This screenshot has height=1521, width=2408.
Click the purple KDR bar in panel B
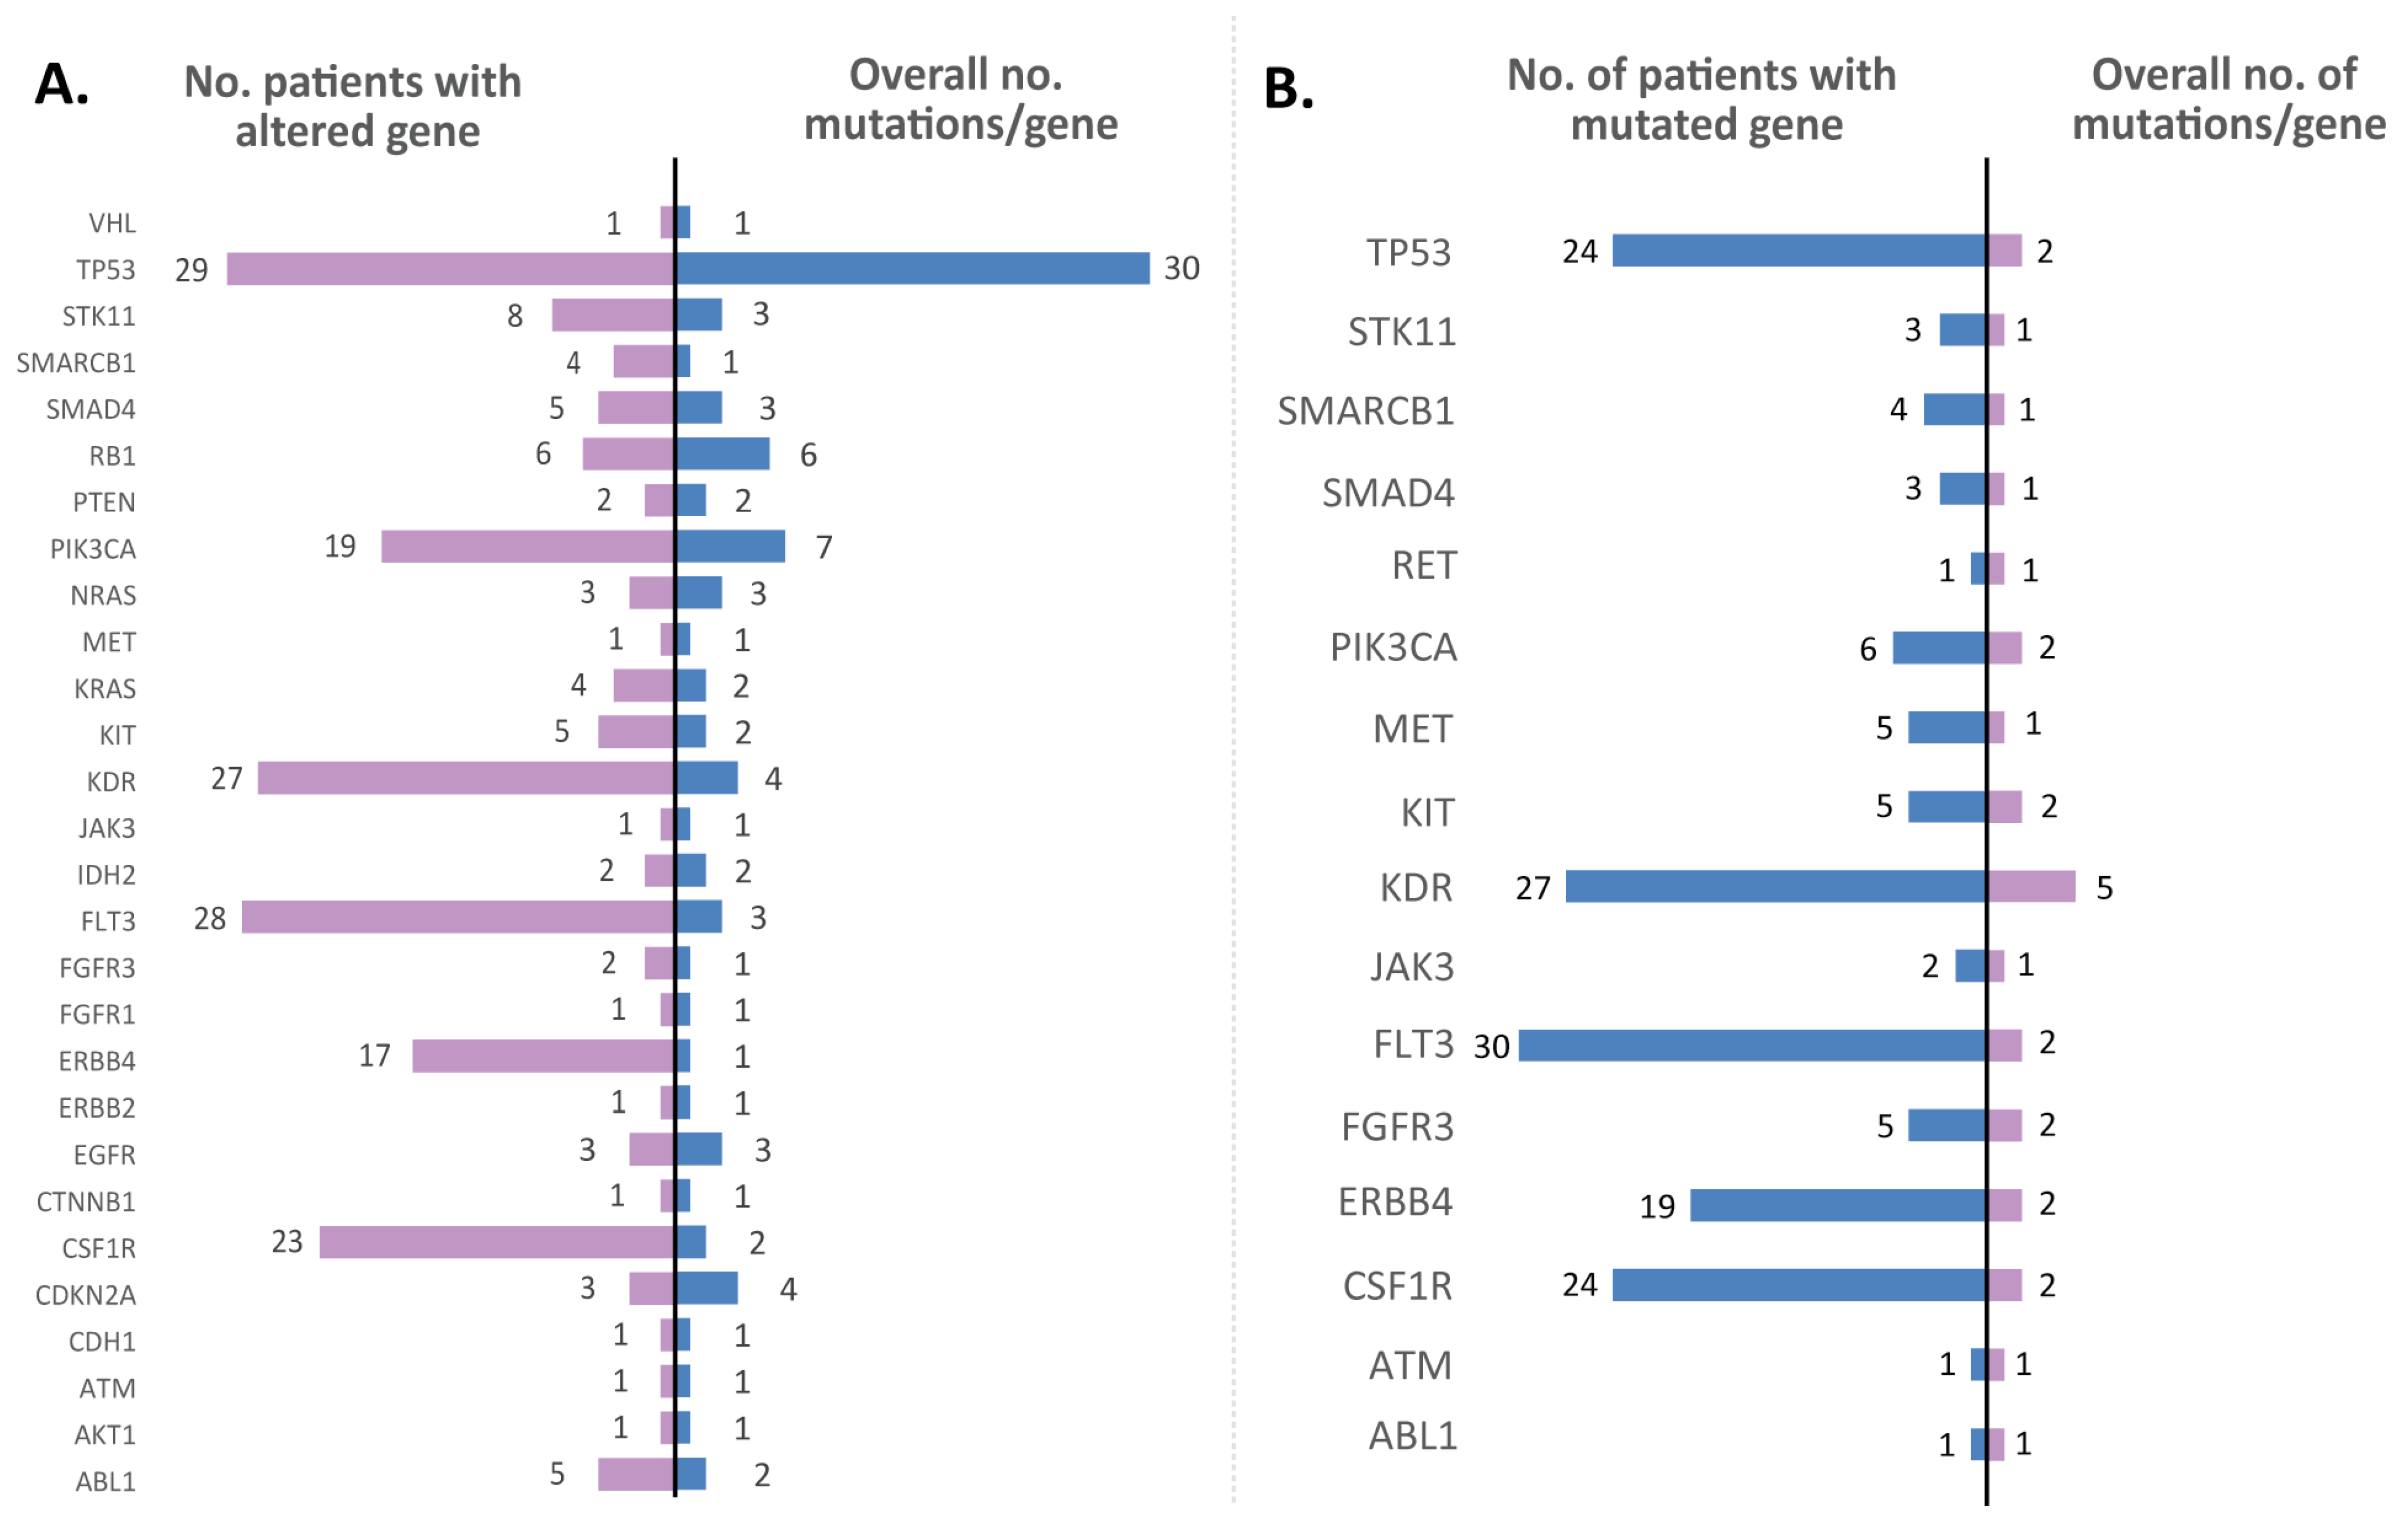(2031, 886)
